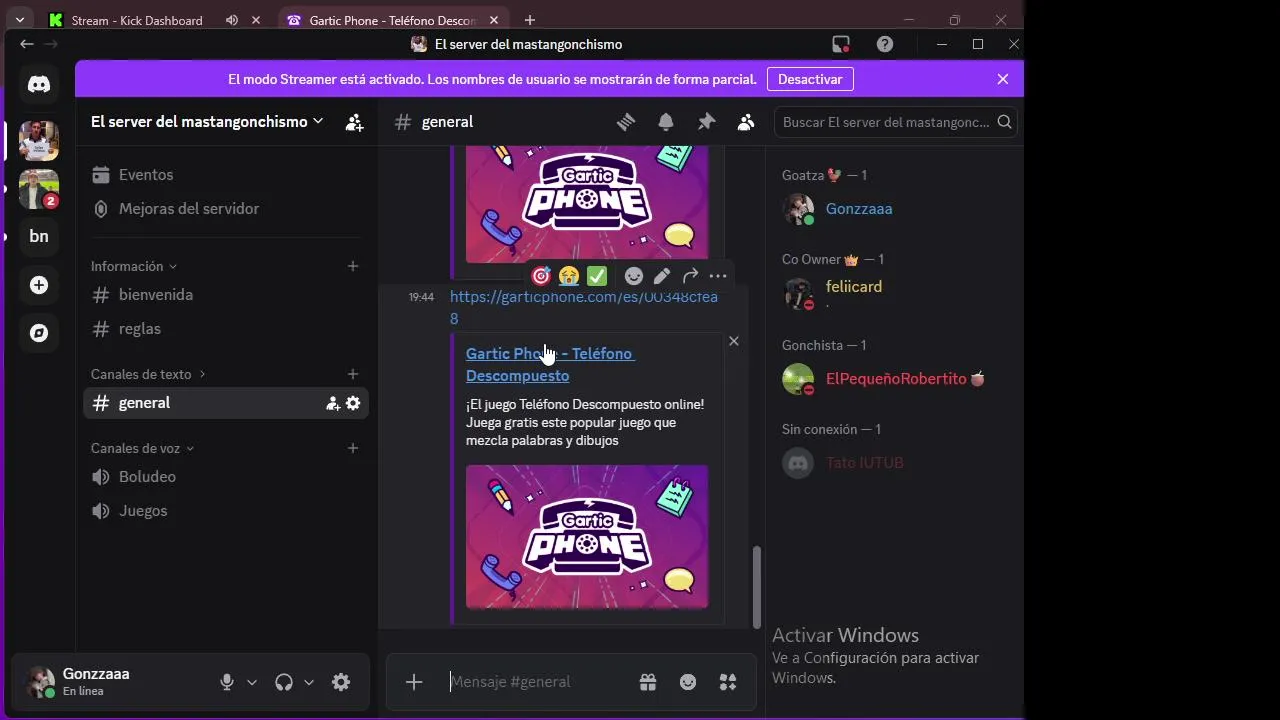Click the chat scrollbar thumb
This screenshot has width=1280, height=720.
[756, 586]
